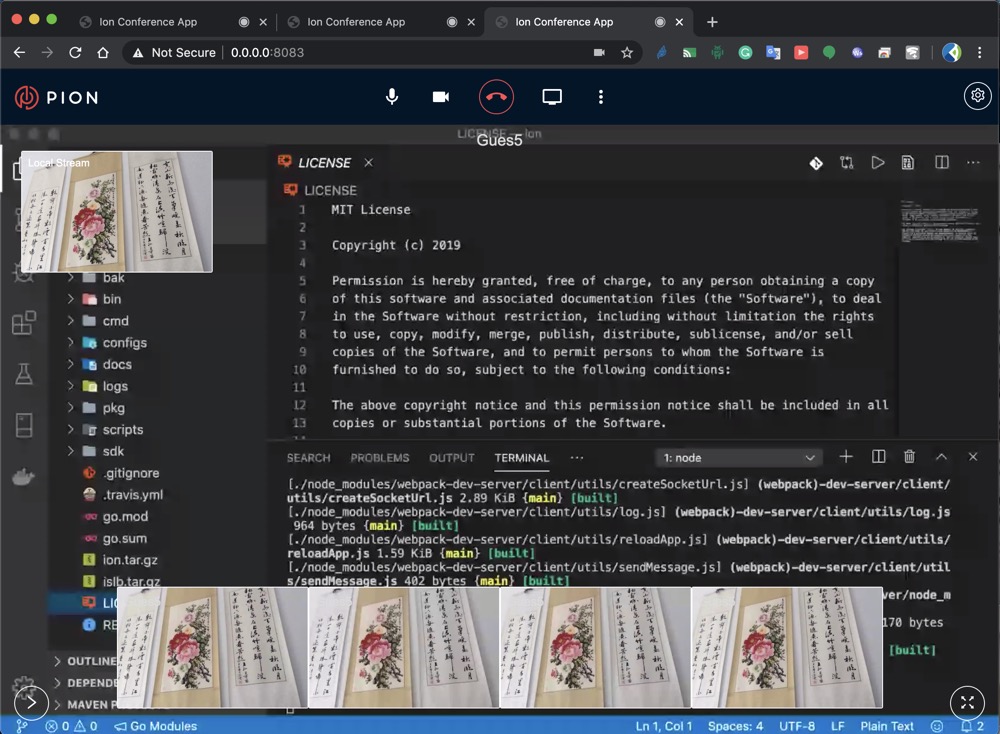Bookmark this page with star icon
The height and width of the screenshot is (734, 1000).
point(627,52)
